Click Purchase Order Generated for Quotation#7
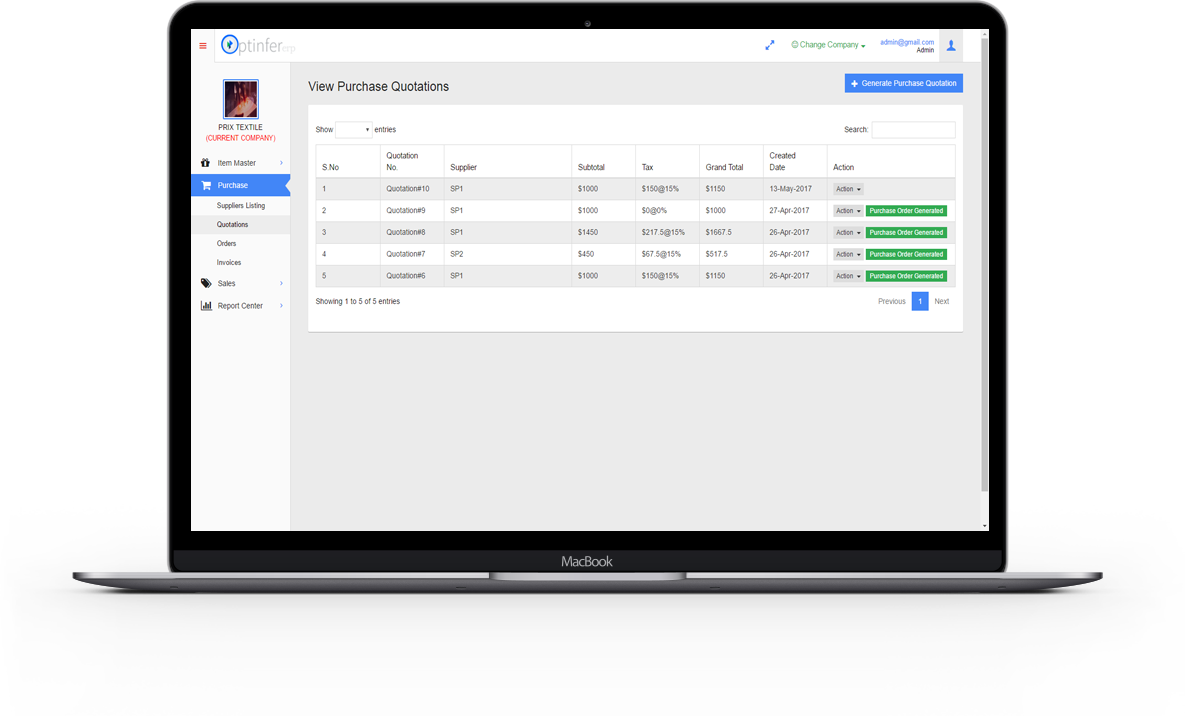Screen dimensions: 1185x716 pos(906,255)
